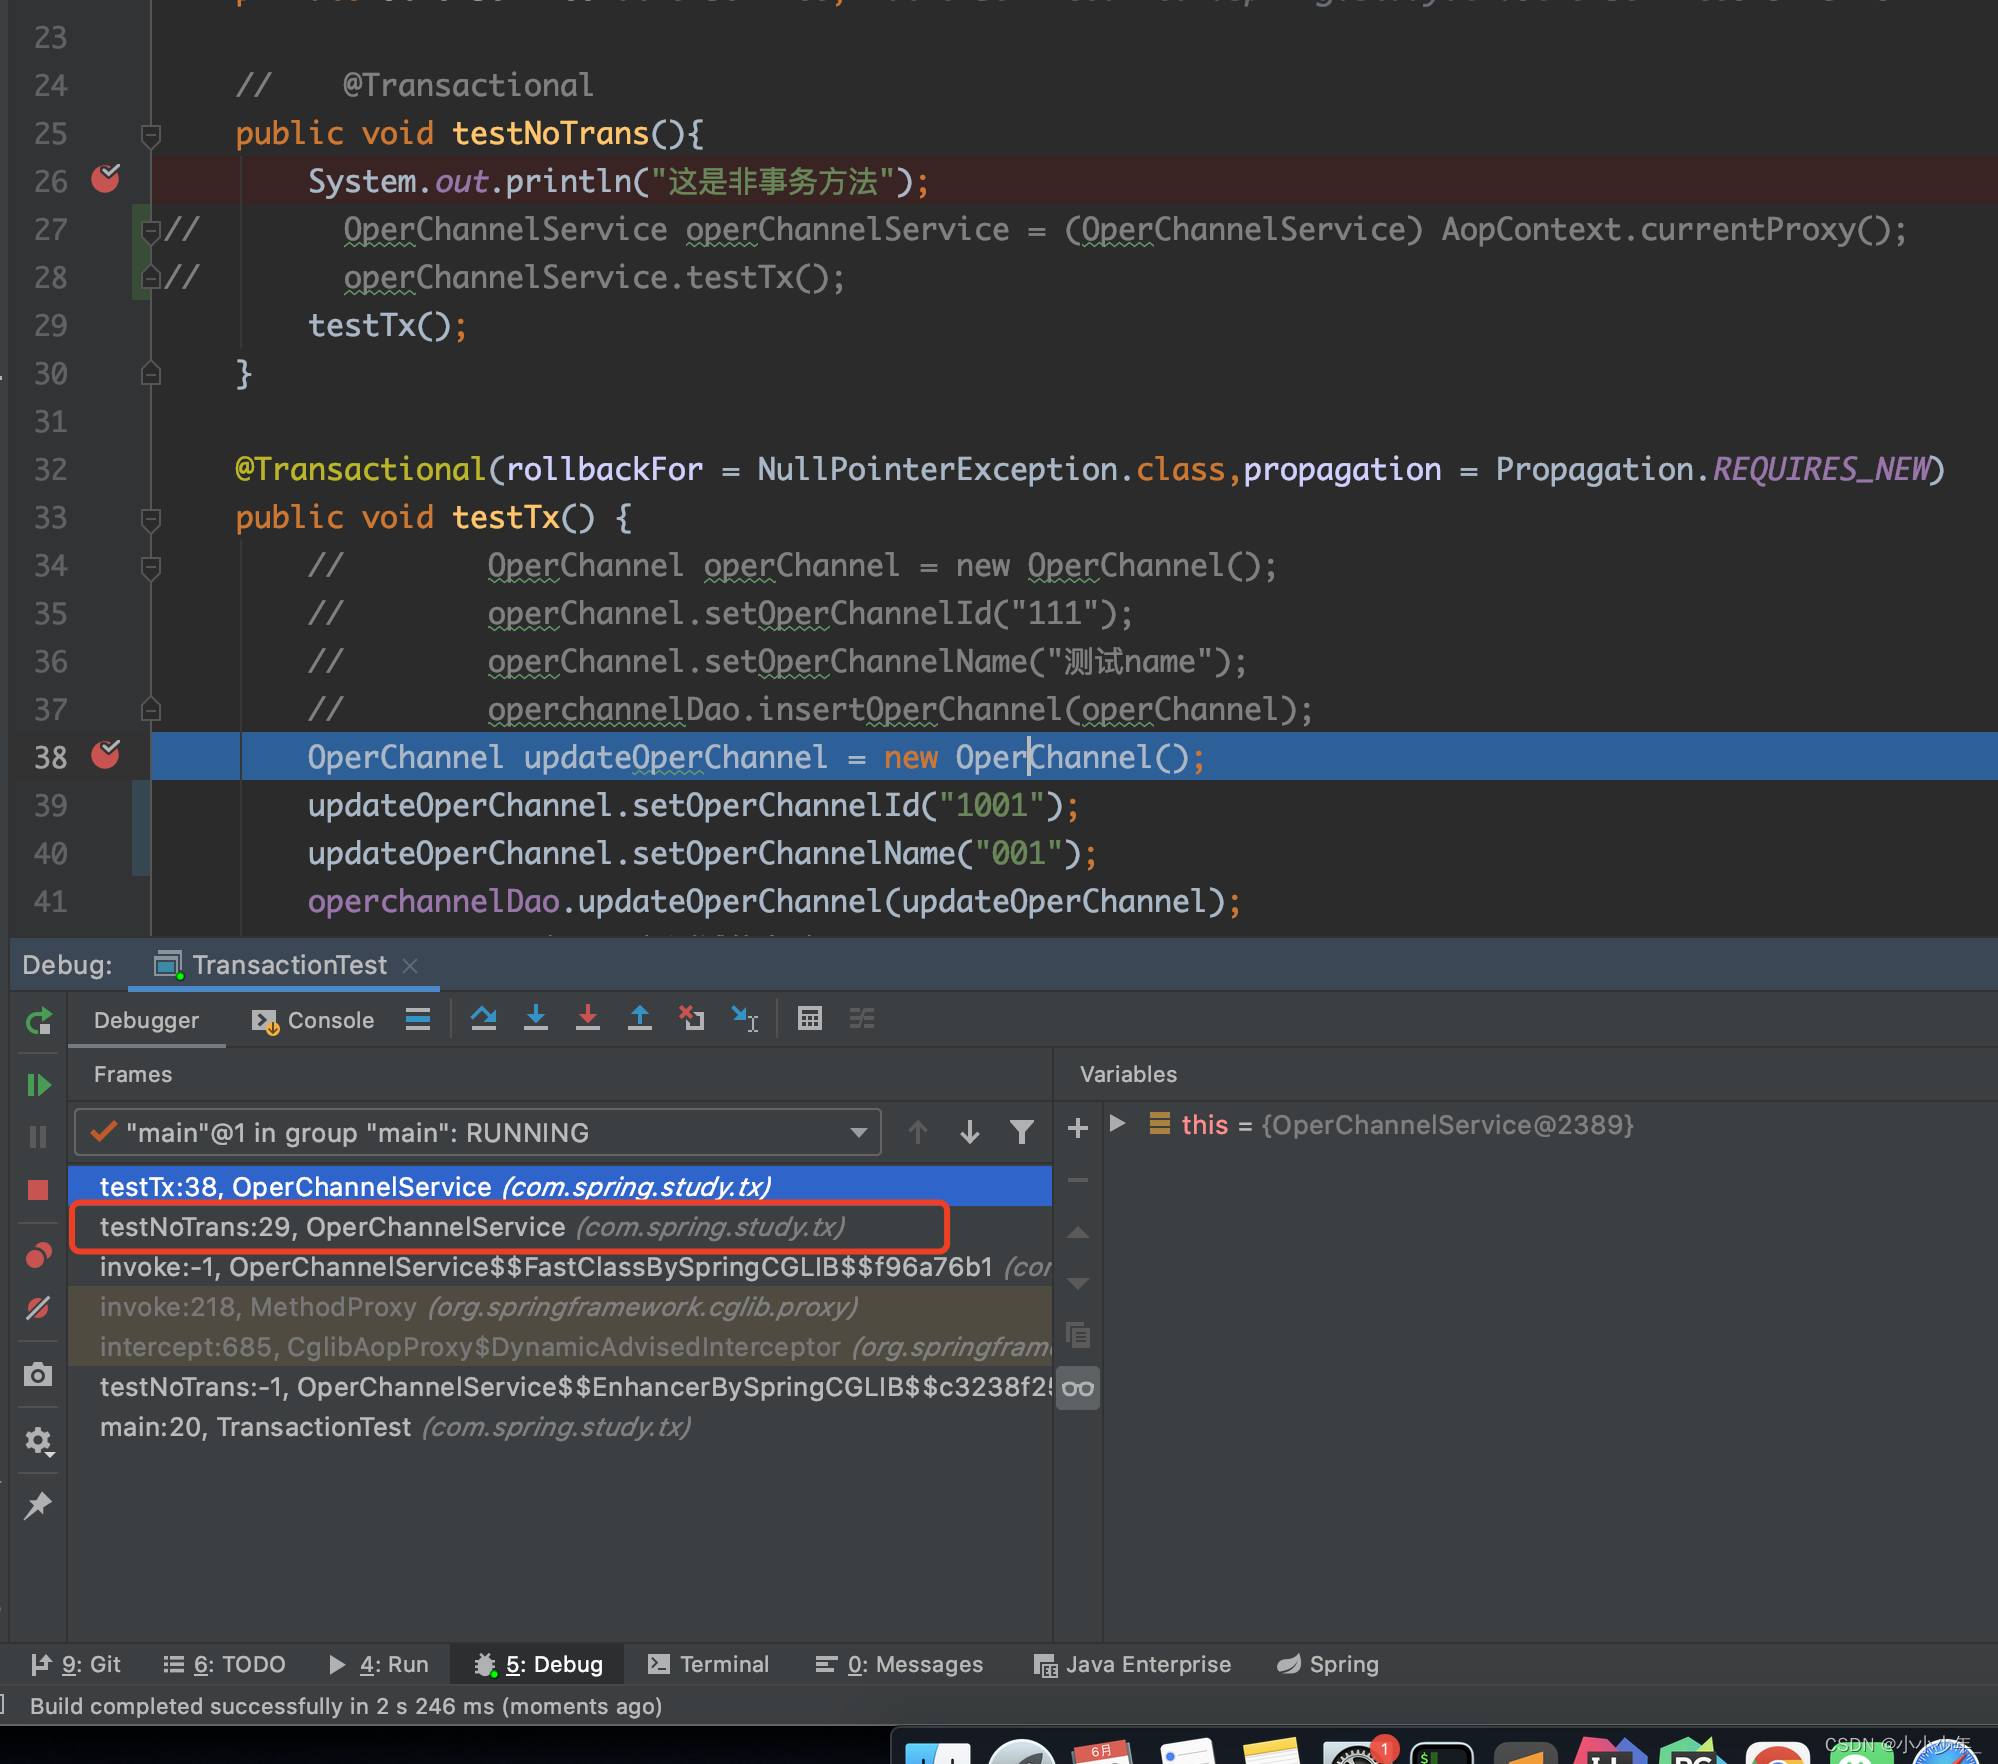Image resolution: width=1998 pixels, height=1764 pixels.
Task: Click the Step Over debugger icon
Action: tap(484, 1019)
